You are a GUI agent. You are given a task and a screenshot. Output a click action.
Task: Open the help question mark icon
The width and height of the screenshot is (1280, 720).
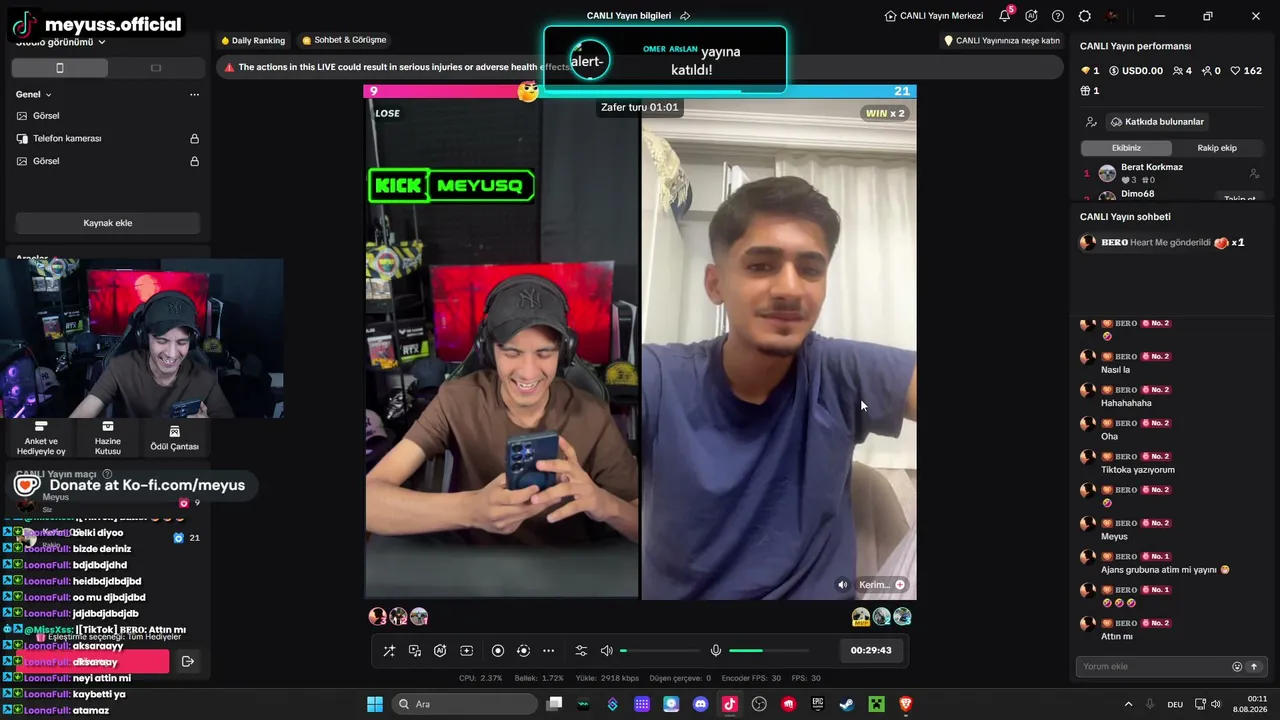[1058, 16]
